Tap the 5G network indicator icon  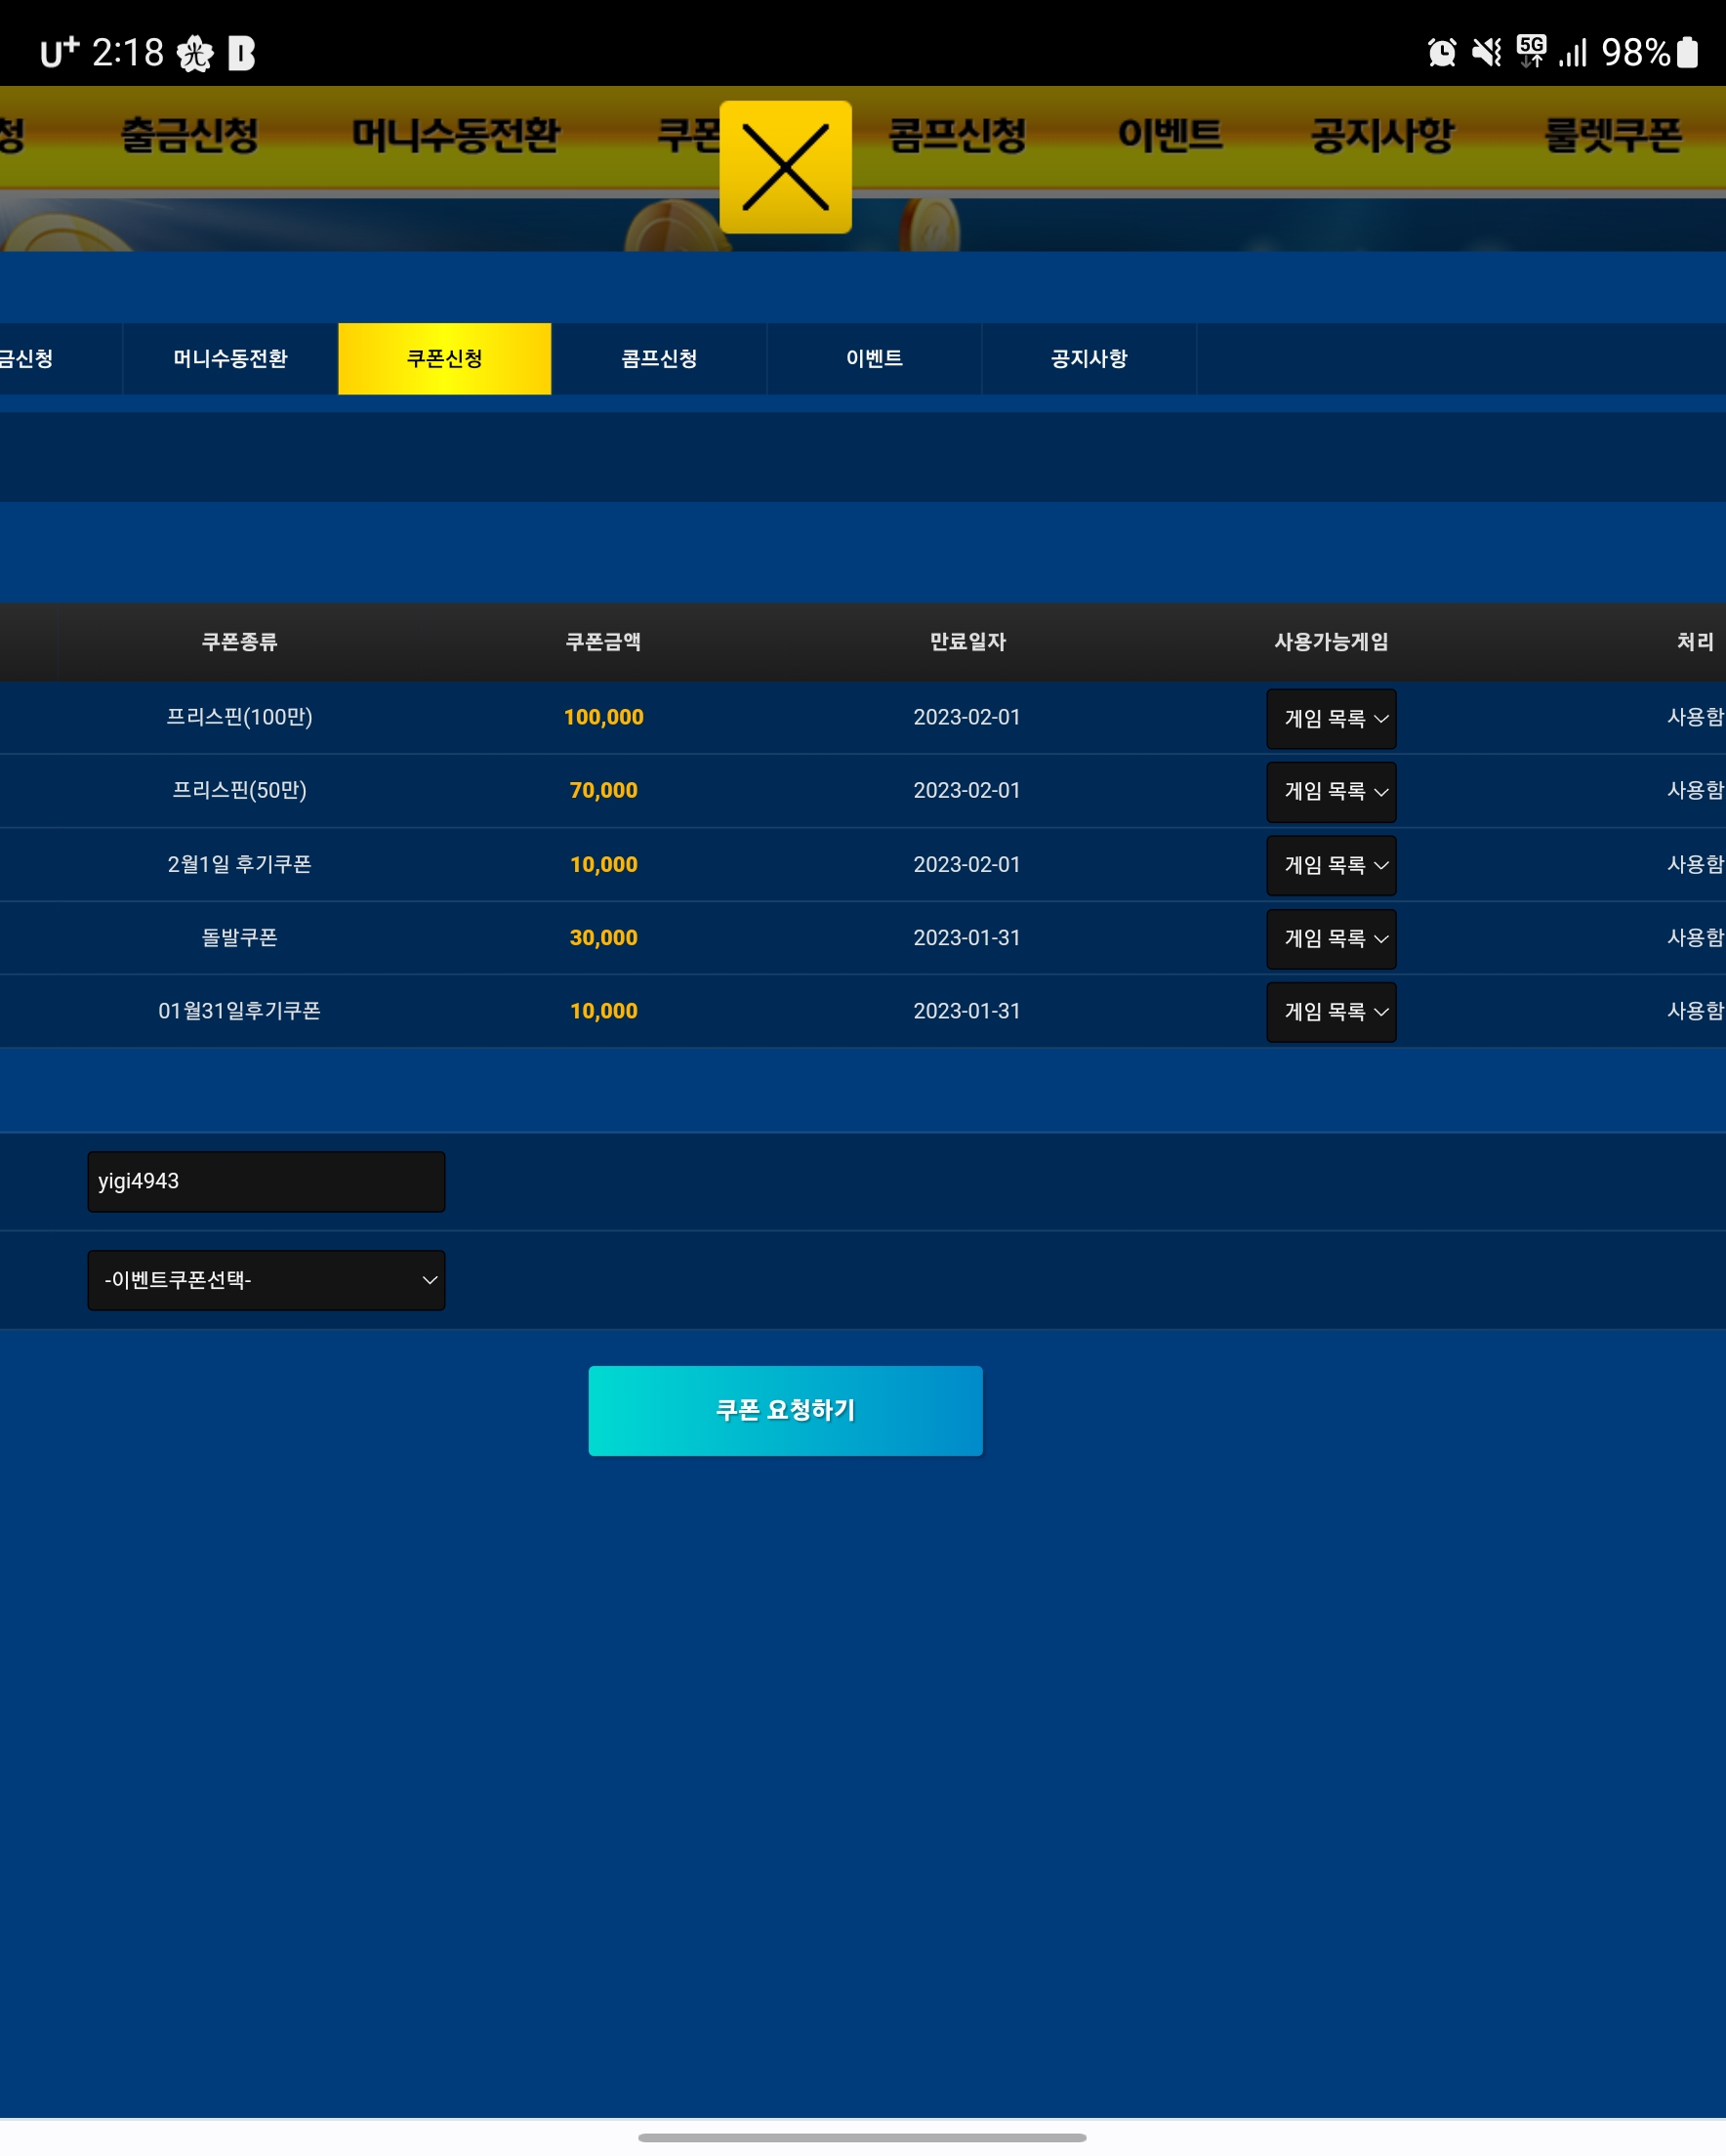(1531, 51)
